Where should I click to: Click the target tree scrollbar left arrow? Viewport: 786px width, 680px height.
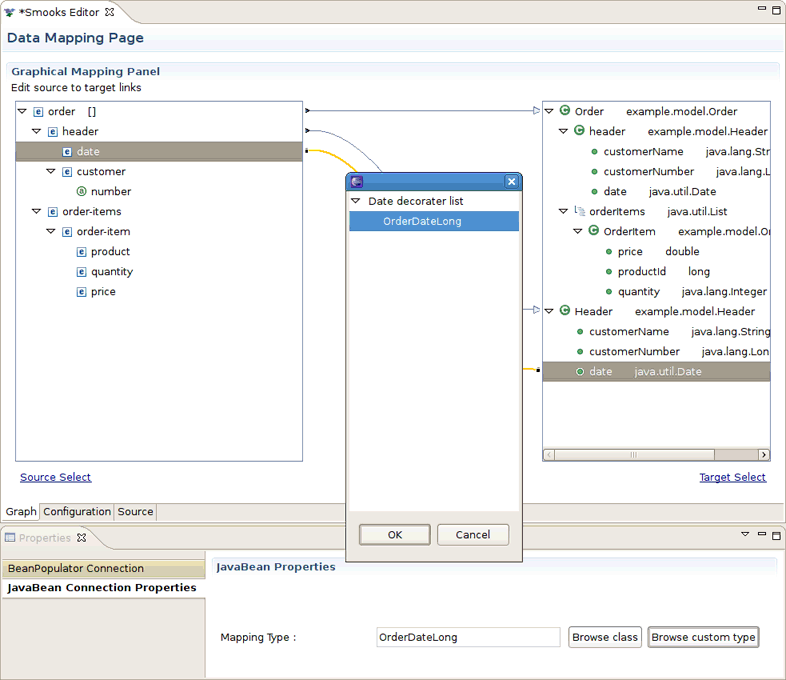(549, 455)
